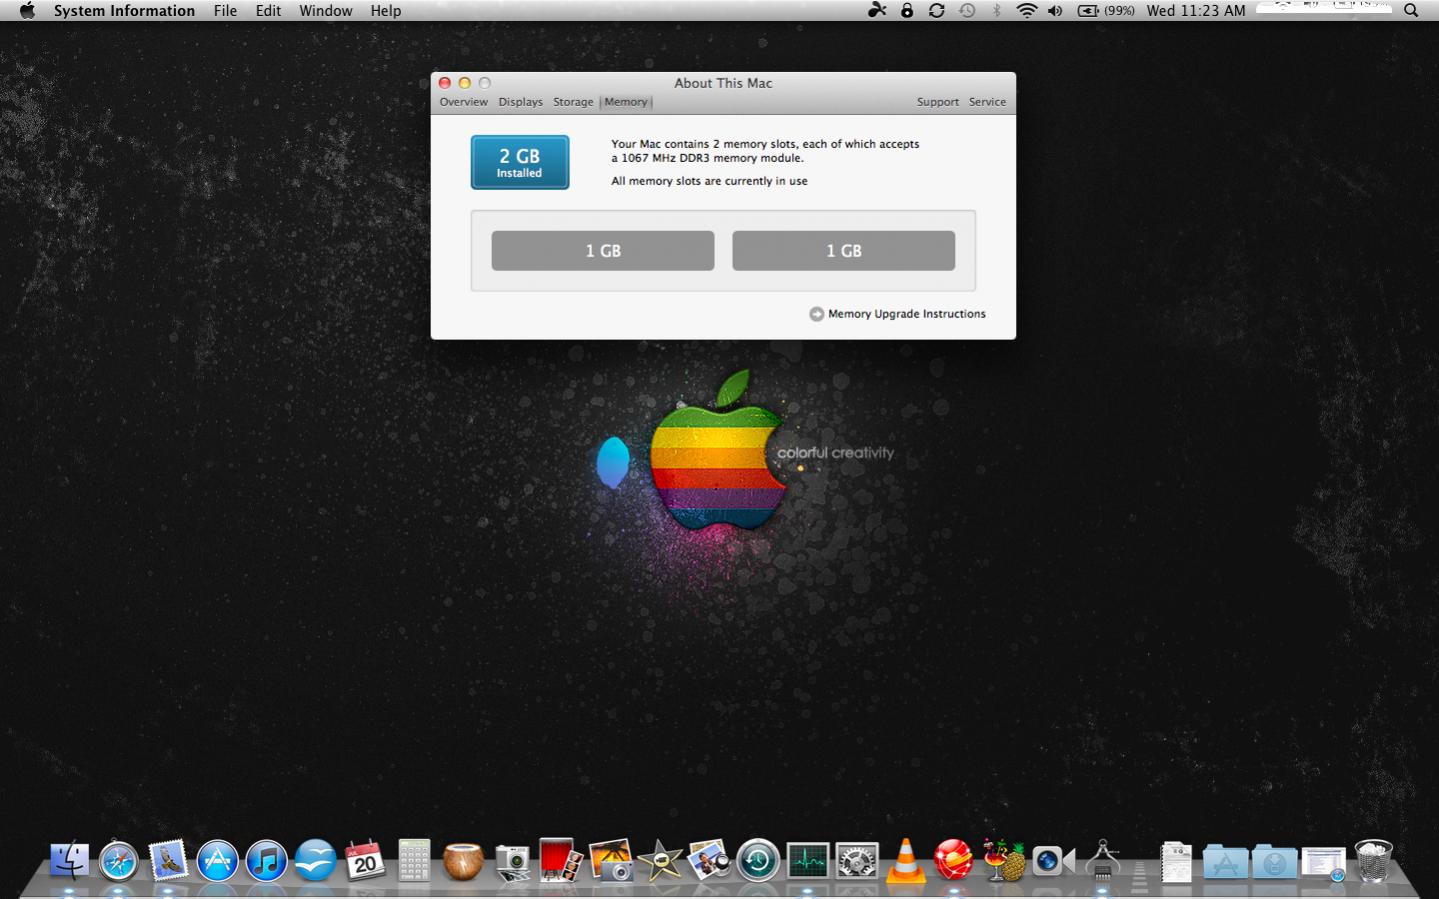Open the File menu

pyautogui.click(x=225, y=10)
